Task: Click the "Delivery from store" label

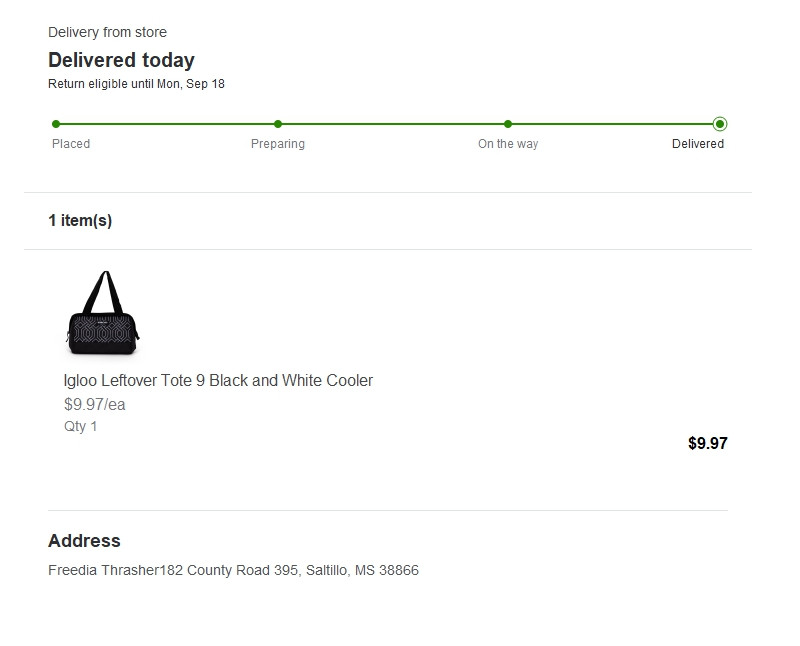Action: click(x=107, y=33)
